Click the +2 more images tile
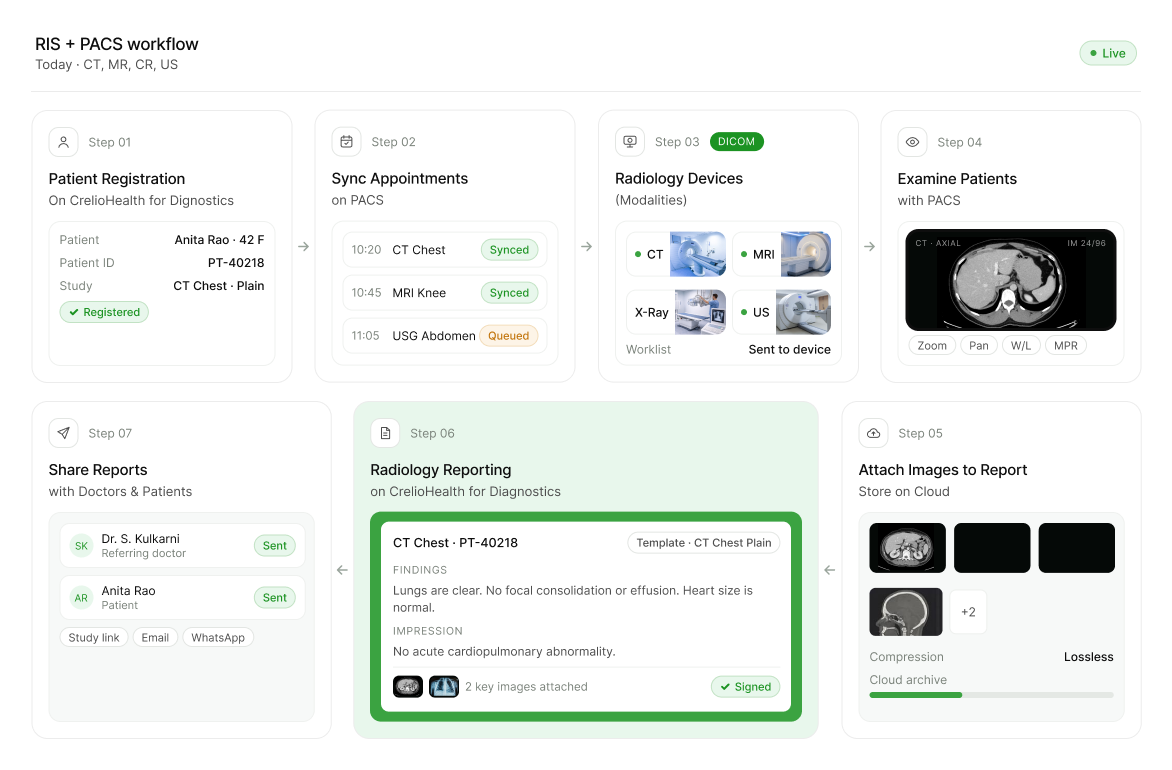 (968, 612)
